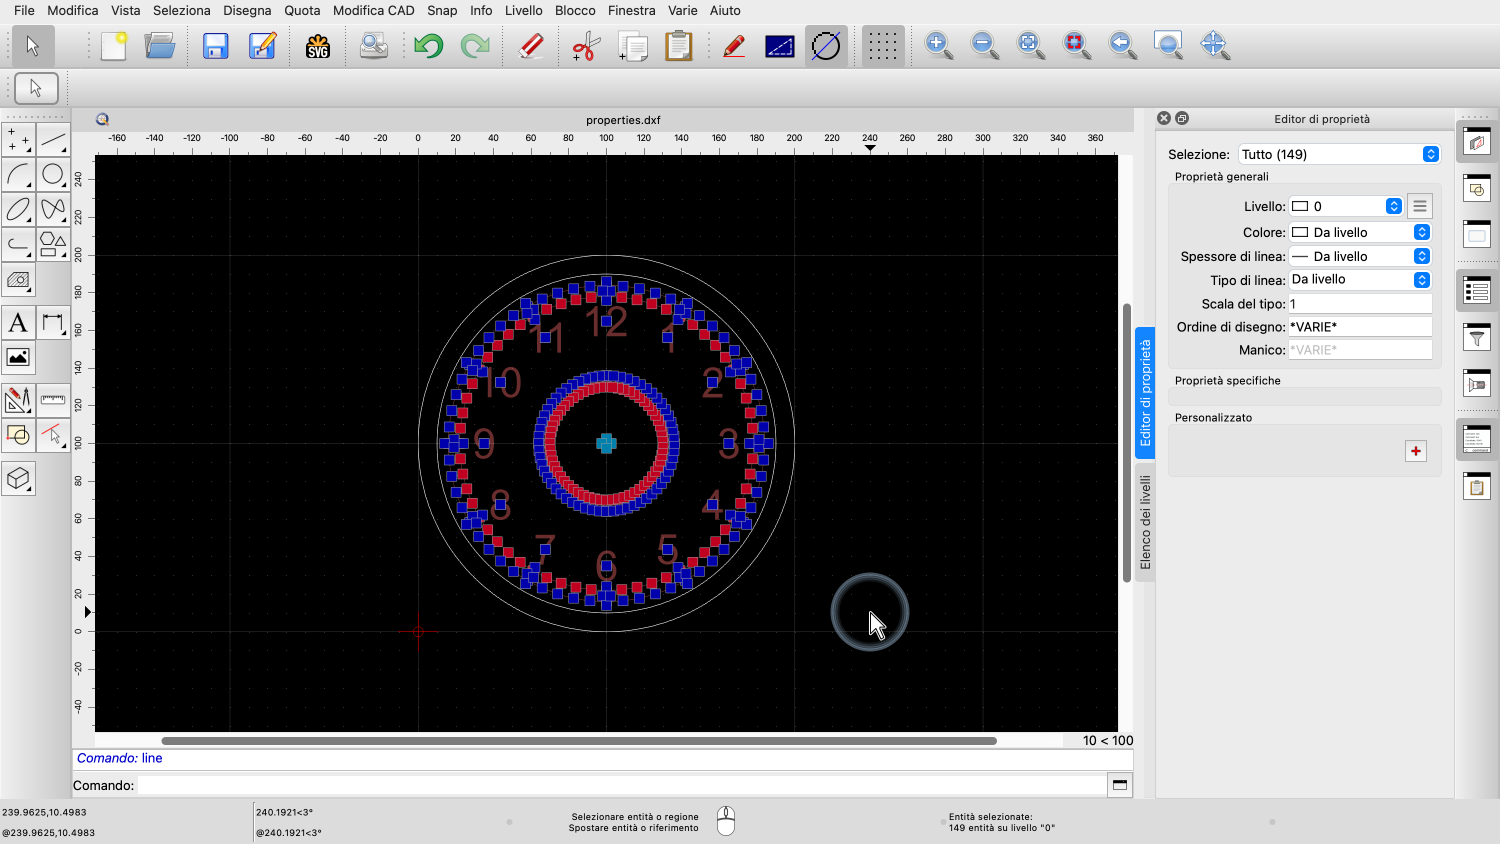Click the Save floppy disk icon
Screen dimensions: 1500x844
point(216,46)
